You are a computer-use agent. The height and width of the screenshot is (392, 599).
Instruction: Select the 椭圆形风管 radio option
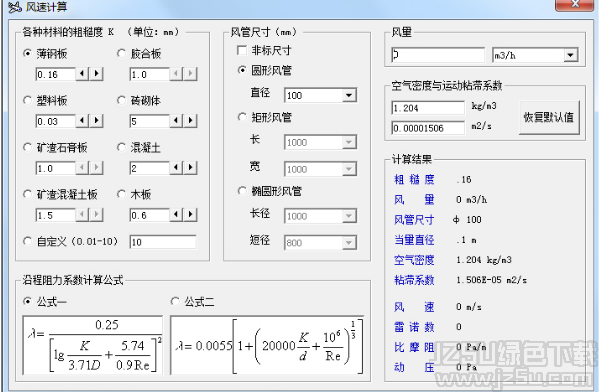(242, 191)
